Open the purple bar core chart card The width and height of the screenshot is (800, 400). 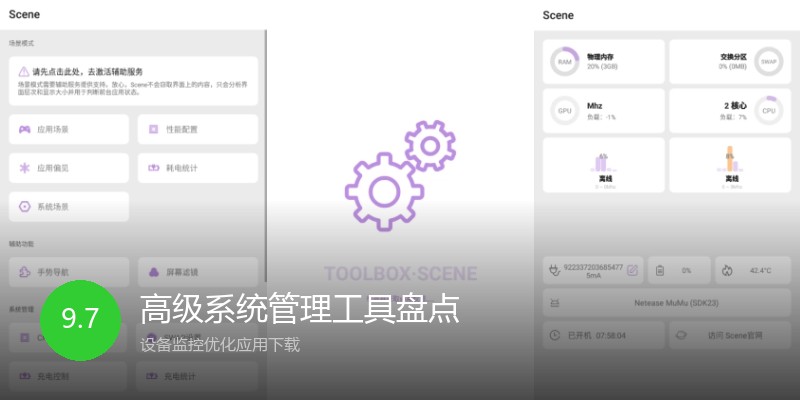pos(604,165)
